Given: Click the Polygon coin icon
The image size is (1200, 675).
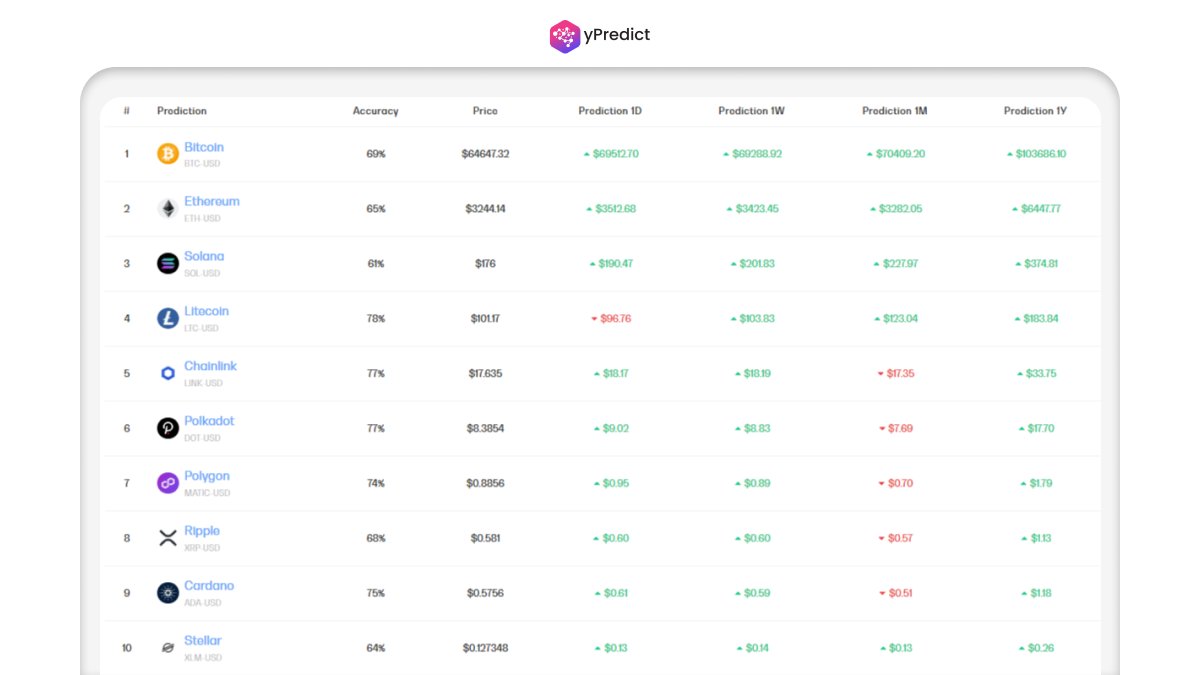Looking at the screenshot, I should click(x=168, y=483).
